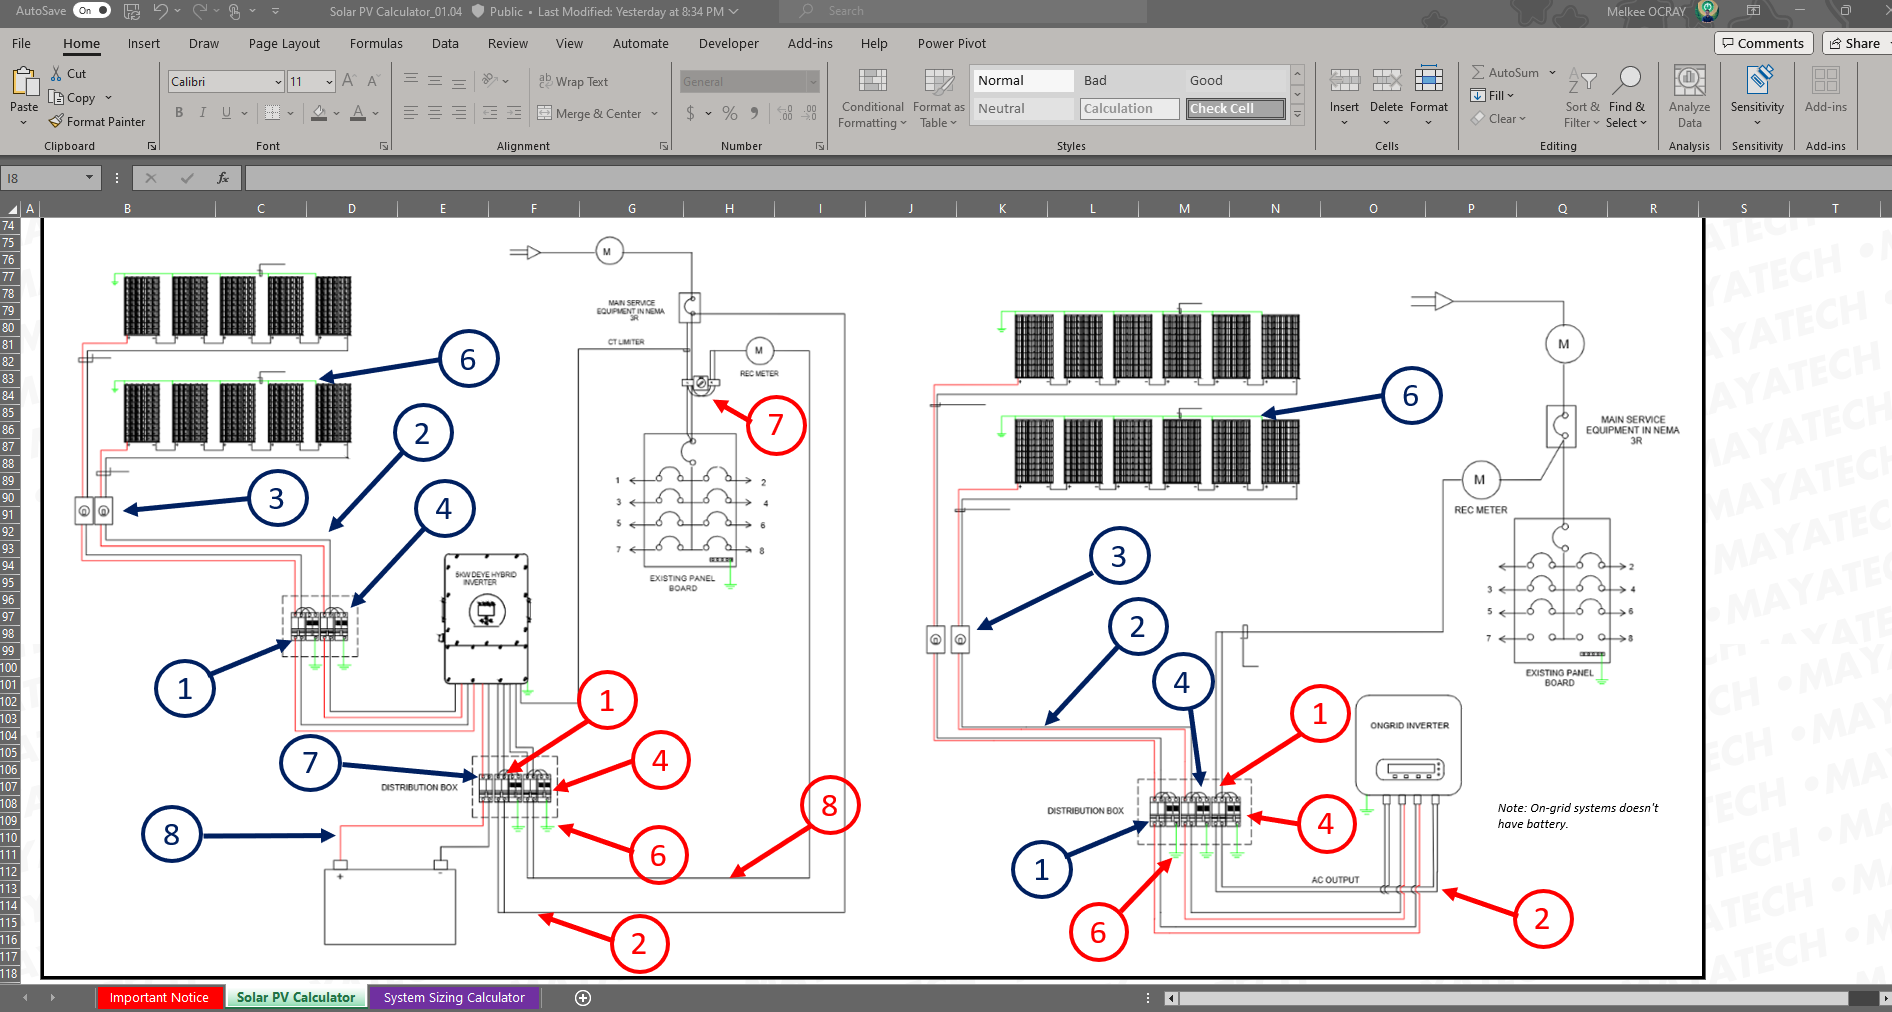Click inside the formula bar input

(1000, 178)
